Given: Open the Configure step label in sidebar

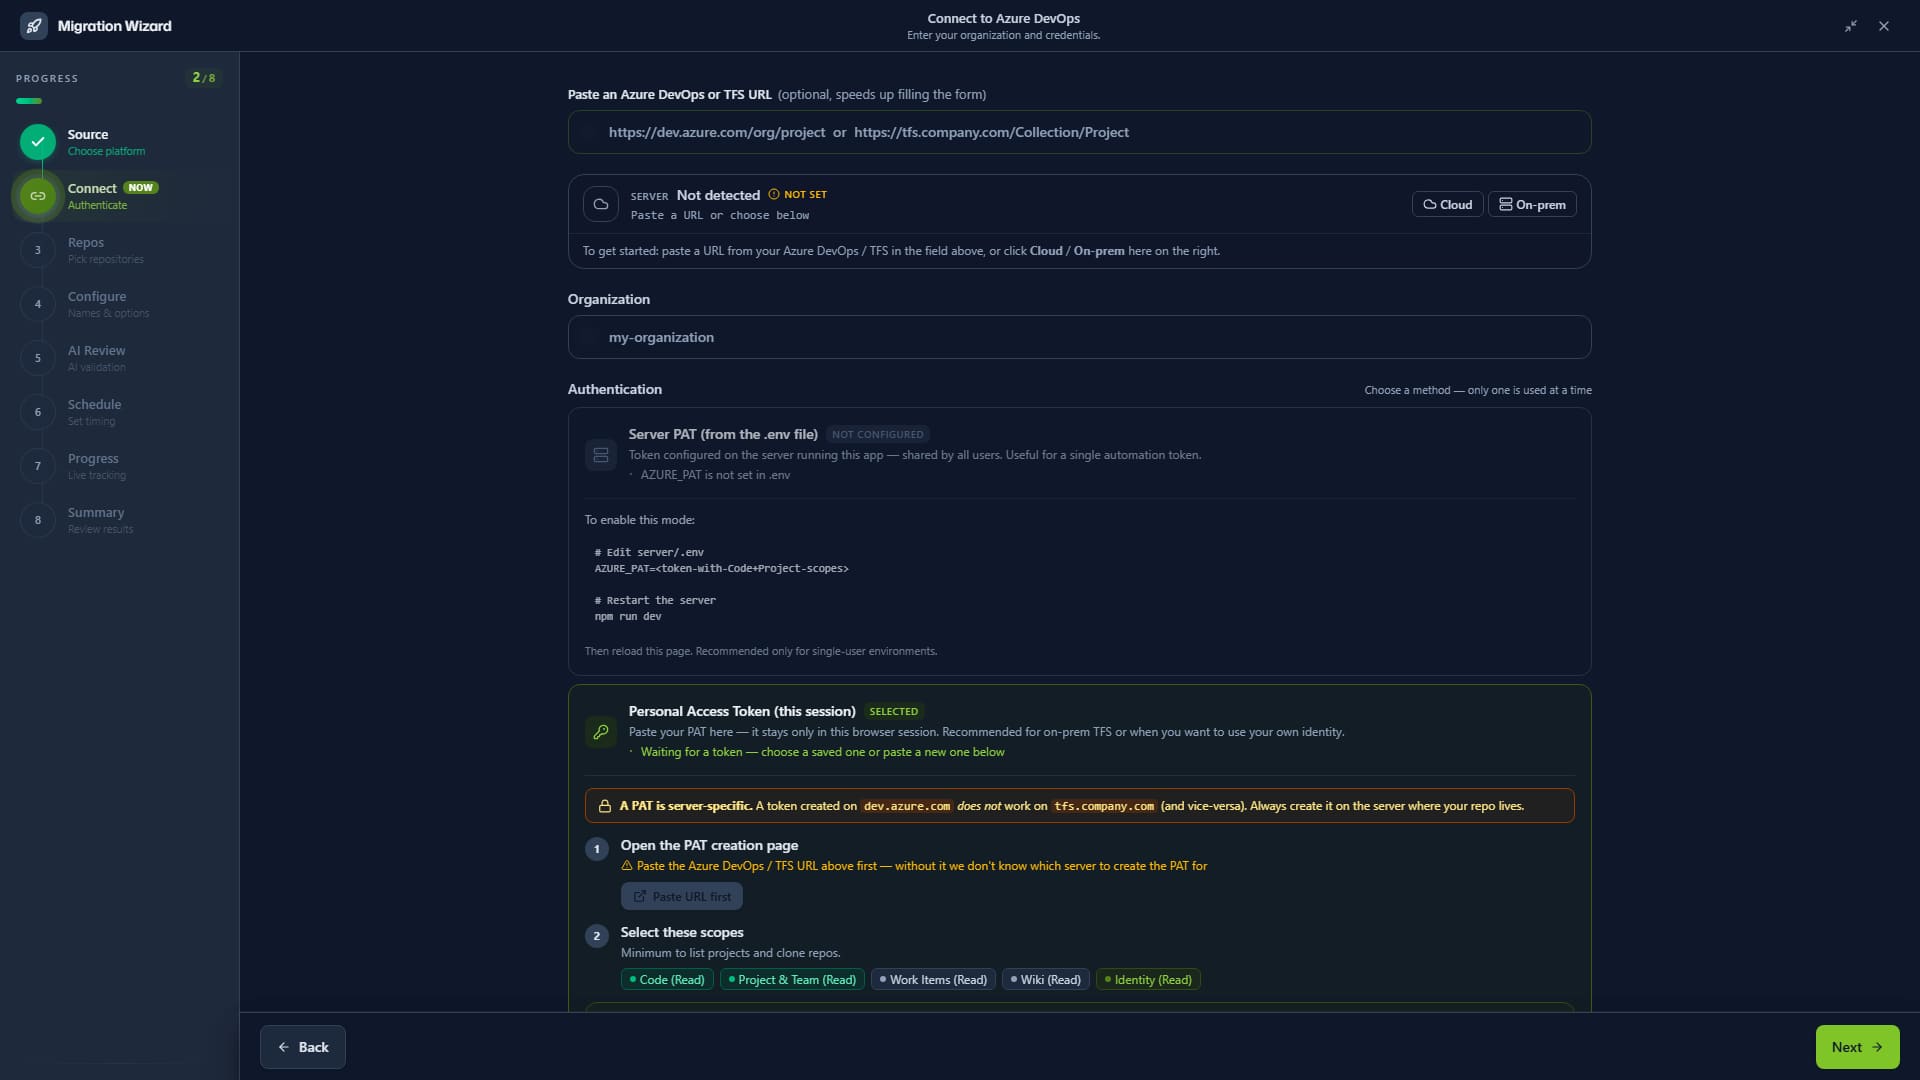Looking at the screenshot, I should point(97,296).
